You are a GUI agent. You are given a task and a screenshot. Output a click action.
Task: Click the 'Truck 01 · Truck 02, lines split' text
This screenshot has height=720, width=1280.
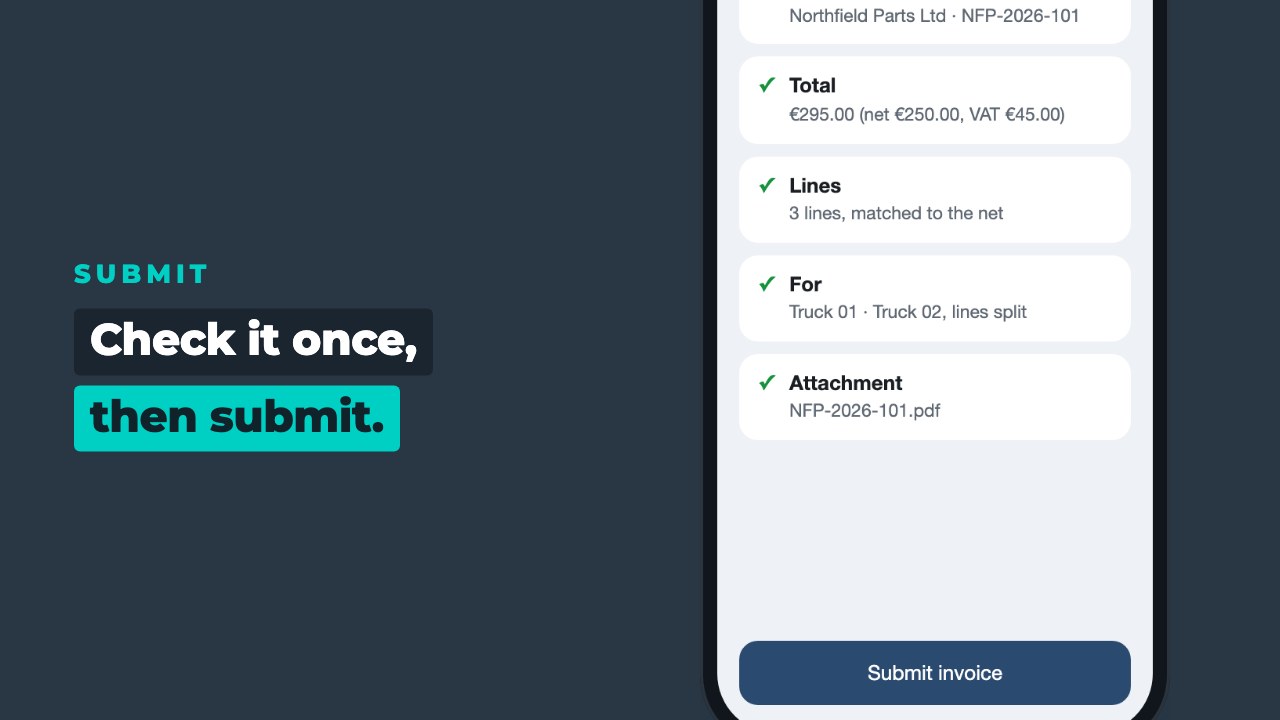pyautogui.click(x=908, y=312)
